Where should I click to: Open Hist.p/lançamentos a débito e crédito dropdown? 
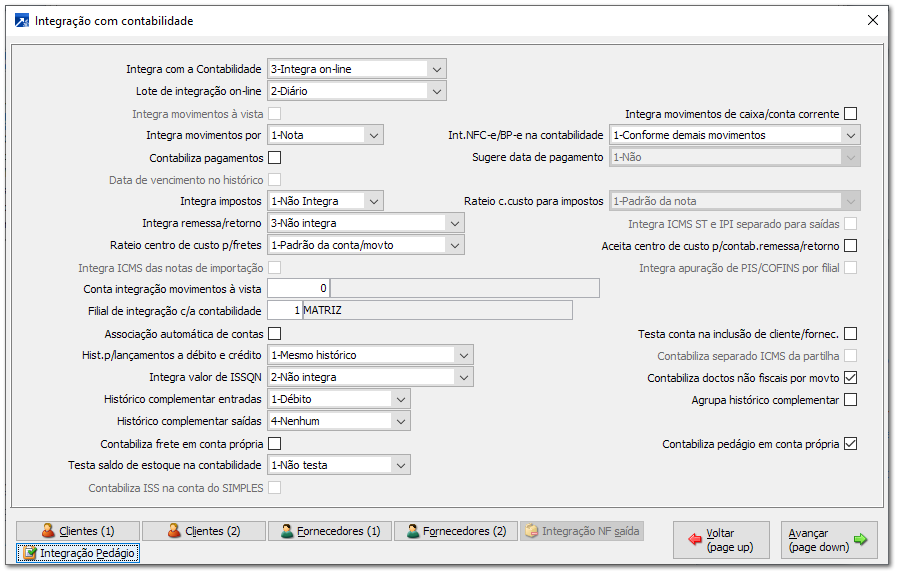click(464, 355)
